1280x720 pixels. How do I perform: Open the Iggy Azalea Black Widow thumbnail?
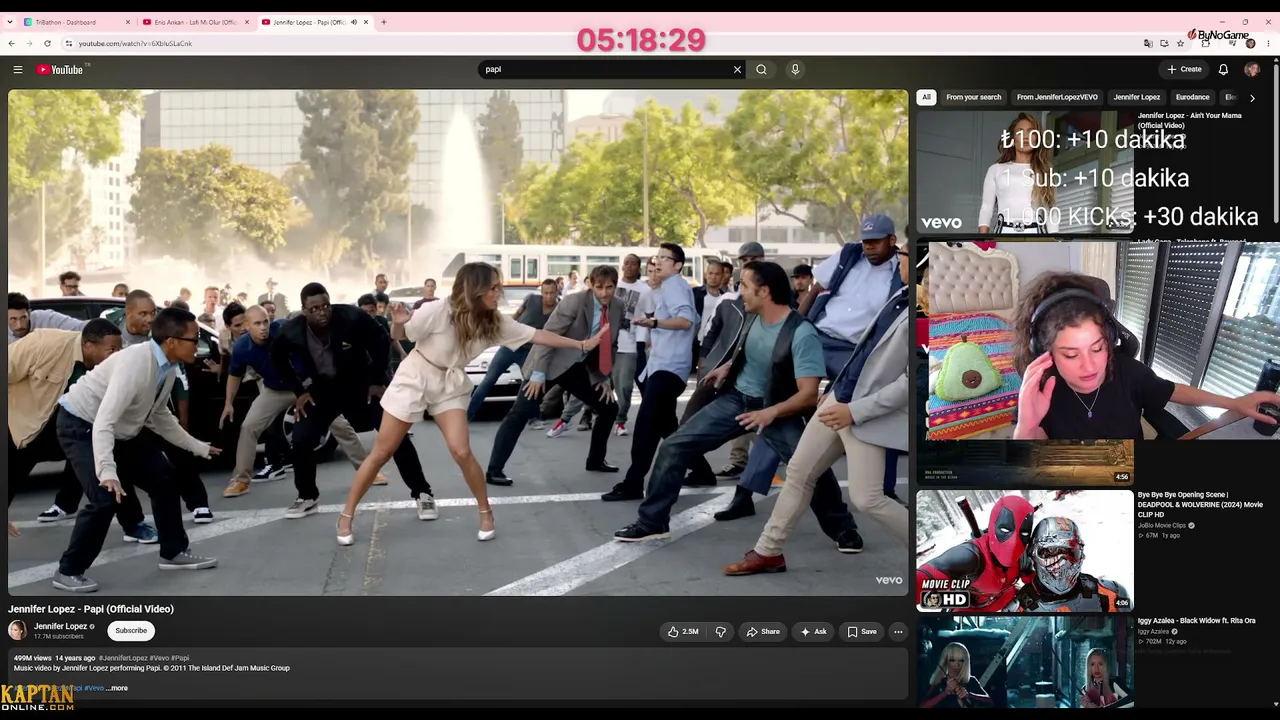tap(1025, 662)
